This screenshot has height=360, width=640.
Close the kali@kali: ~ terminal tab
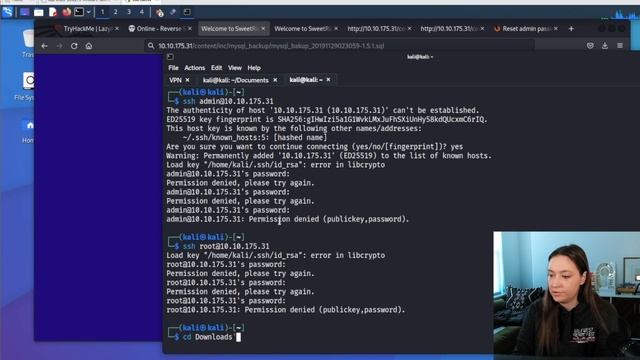click(x=328, y=80)
